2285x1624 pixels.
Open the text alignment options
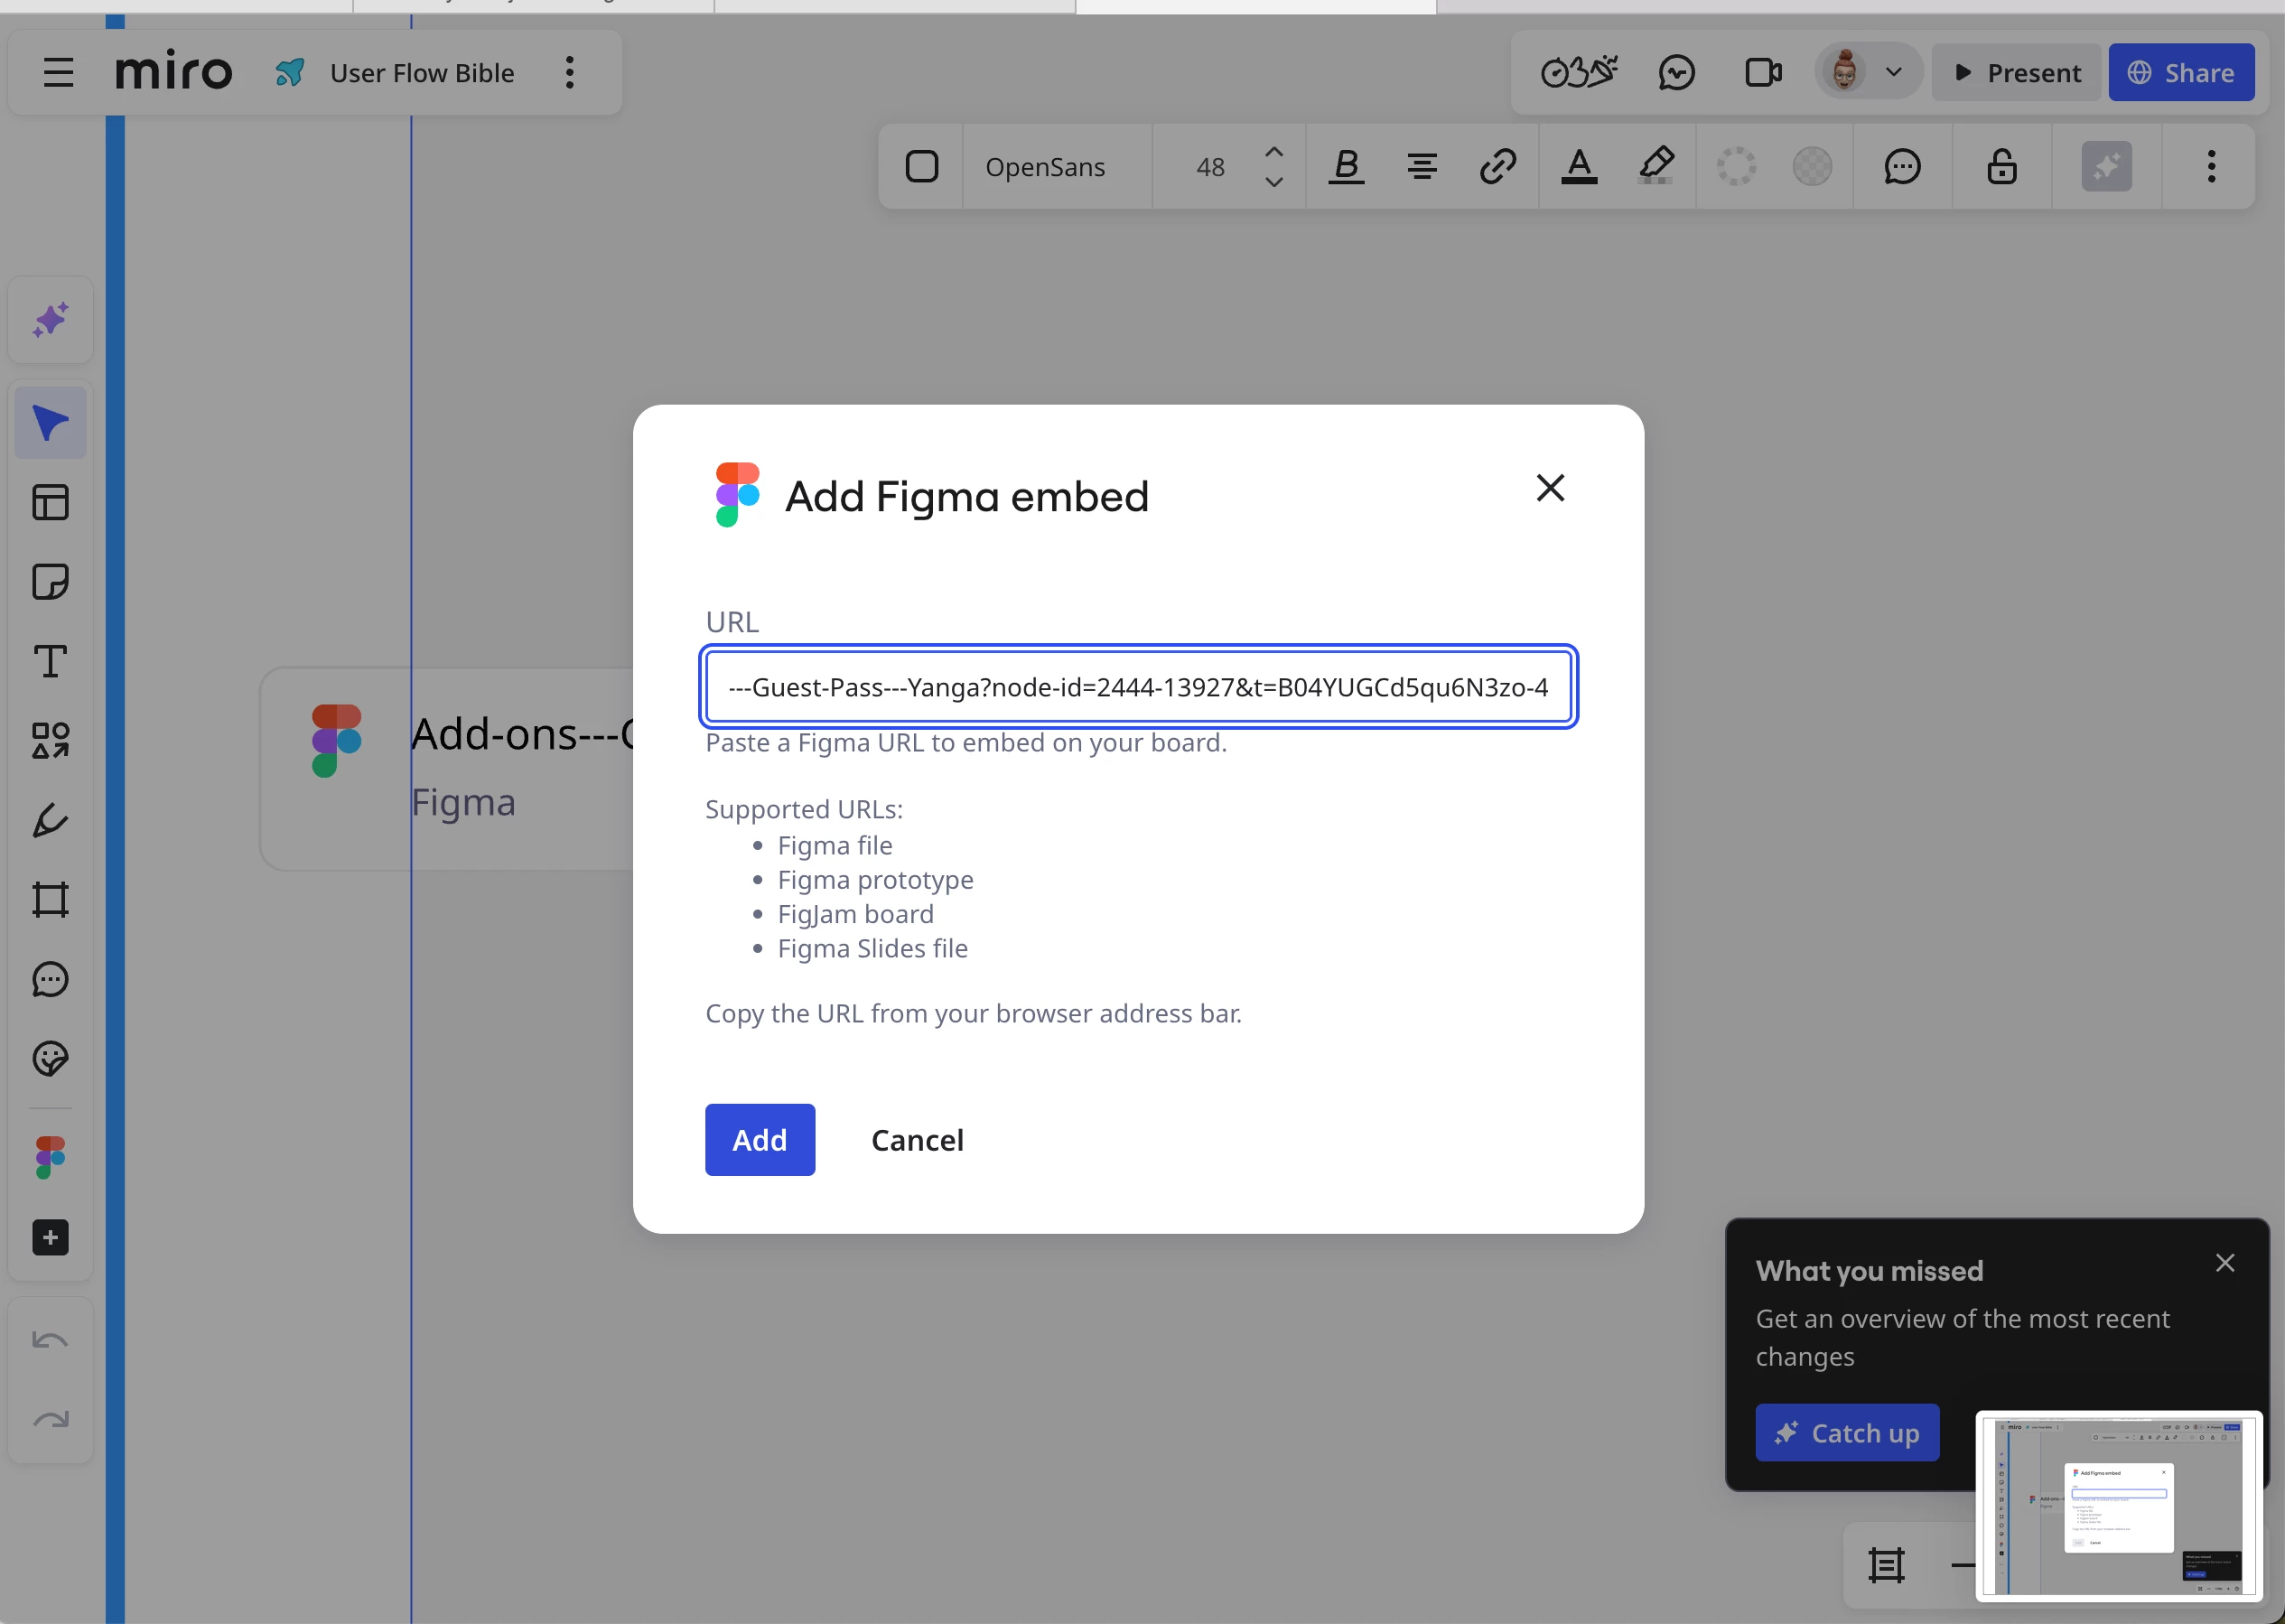click(x=1422, y=166)
